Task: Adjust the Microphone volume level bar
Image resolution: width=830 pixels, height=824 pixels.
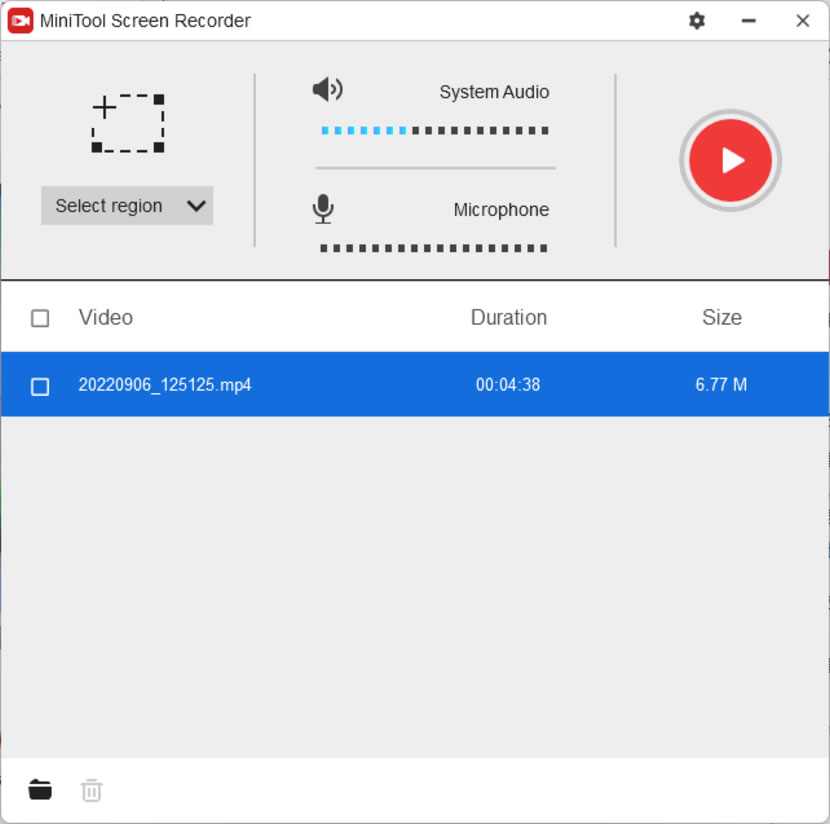Action: (434, 248)
